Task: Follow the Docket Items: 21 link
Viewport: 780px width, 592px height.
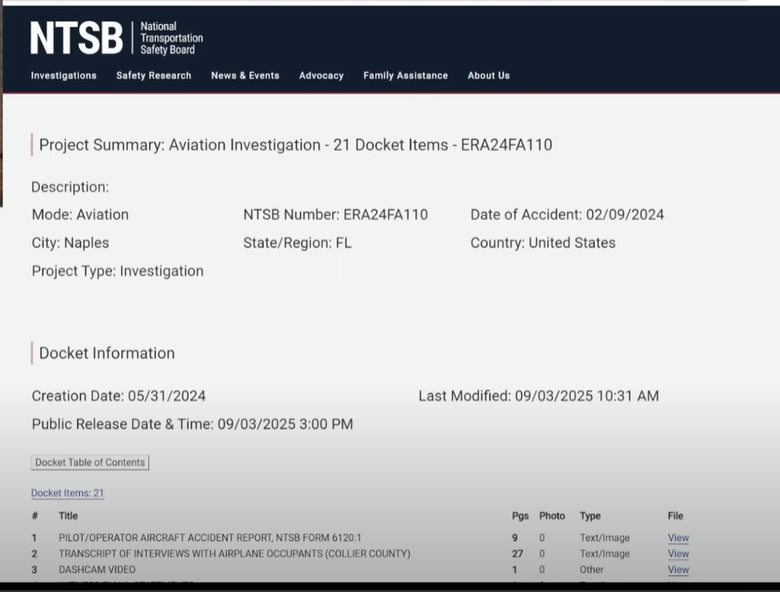Action: pyautogui.click(x=67, y=493)
